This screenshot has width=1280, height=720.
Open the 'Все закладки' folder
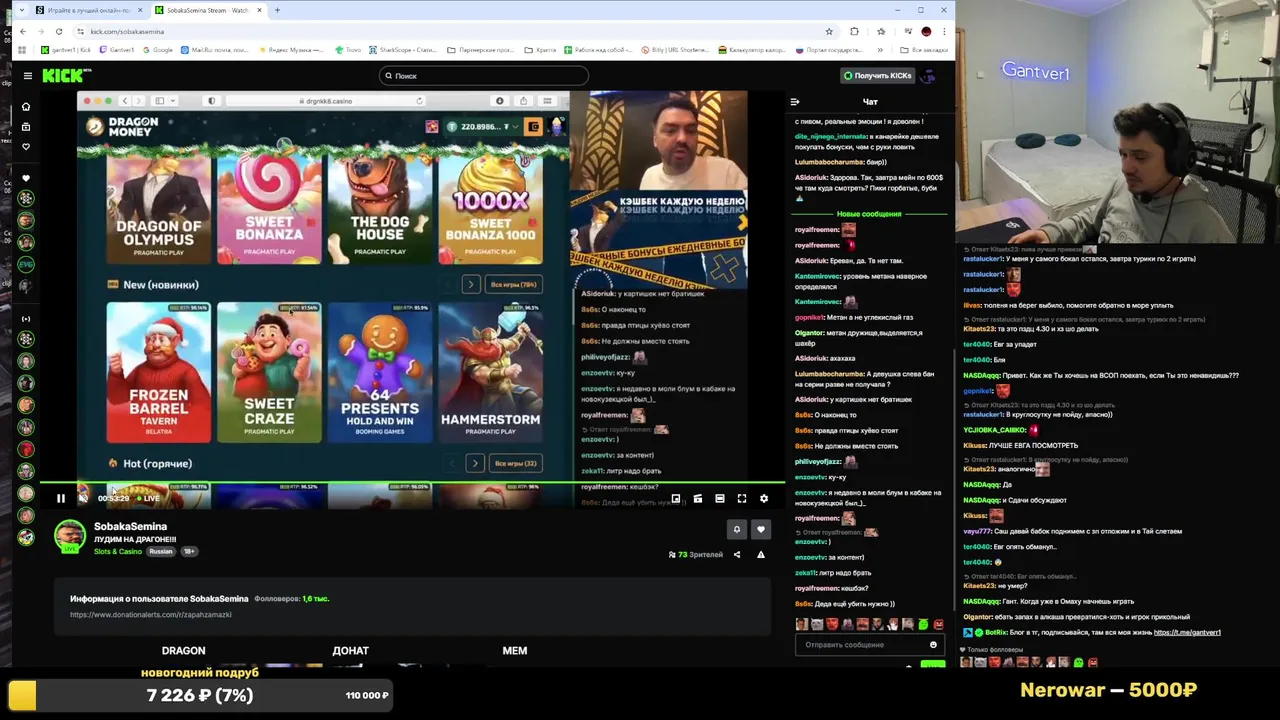pyautogui.click(x=923, y=50)
